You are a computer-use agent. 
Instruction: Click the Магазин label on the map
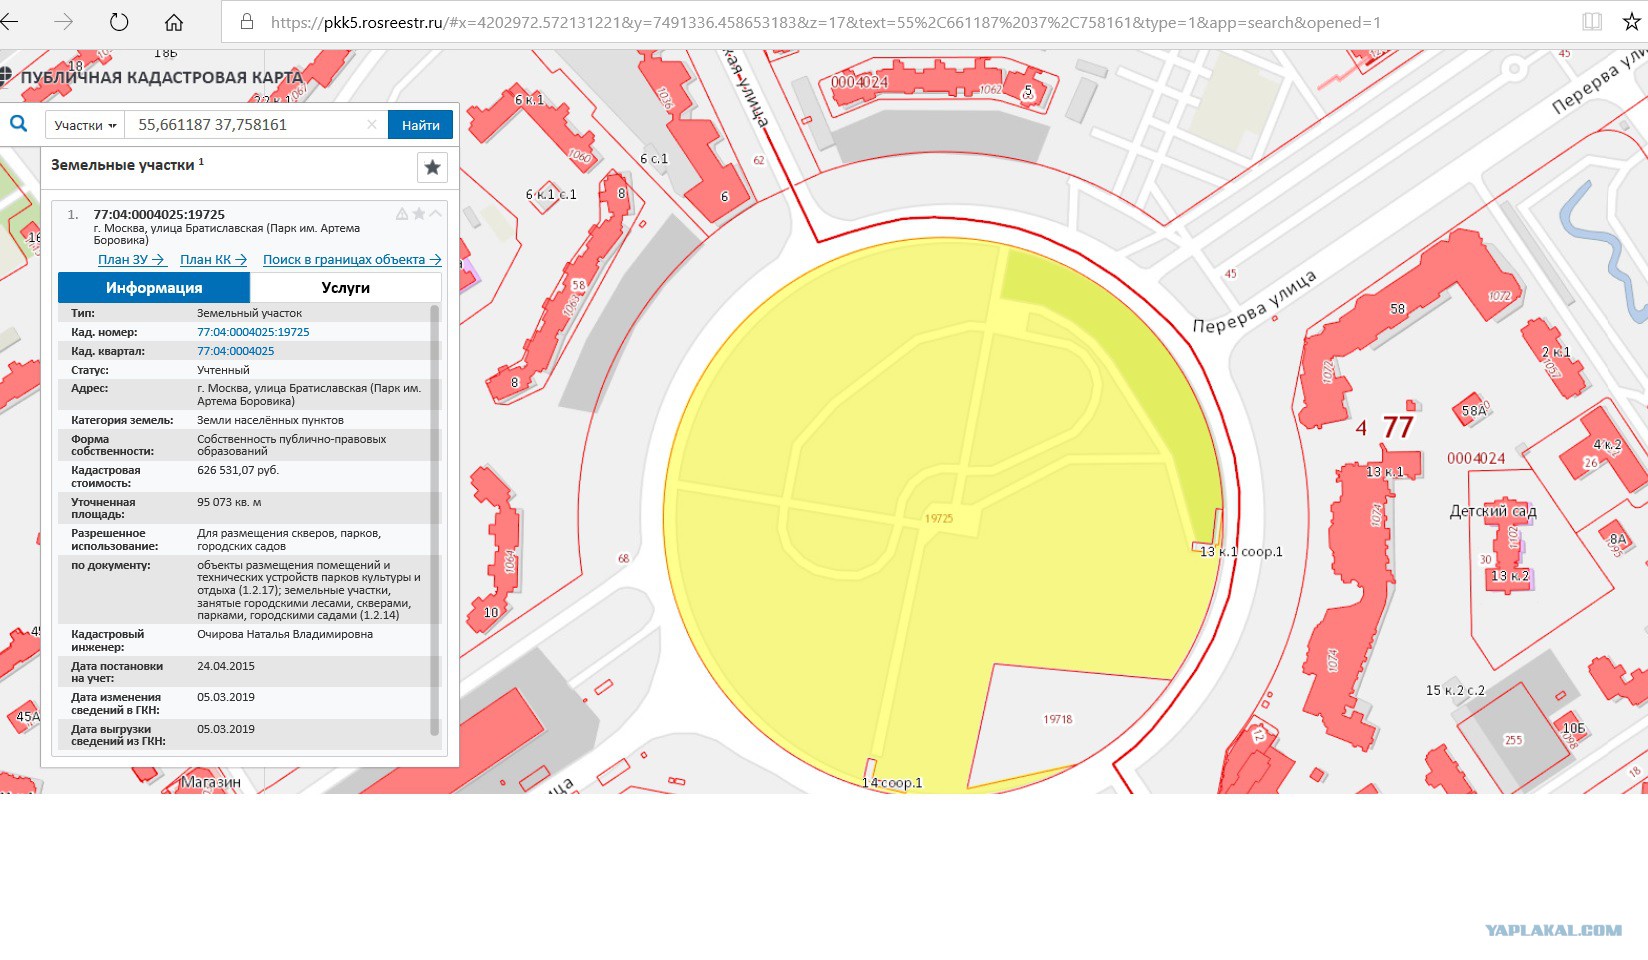coord(210,782)
